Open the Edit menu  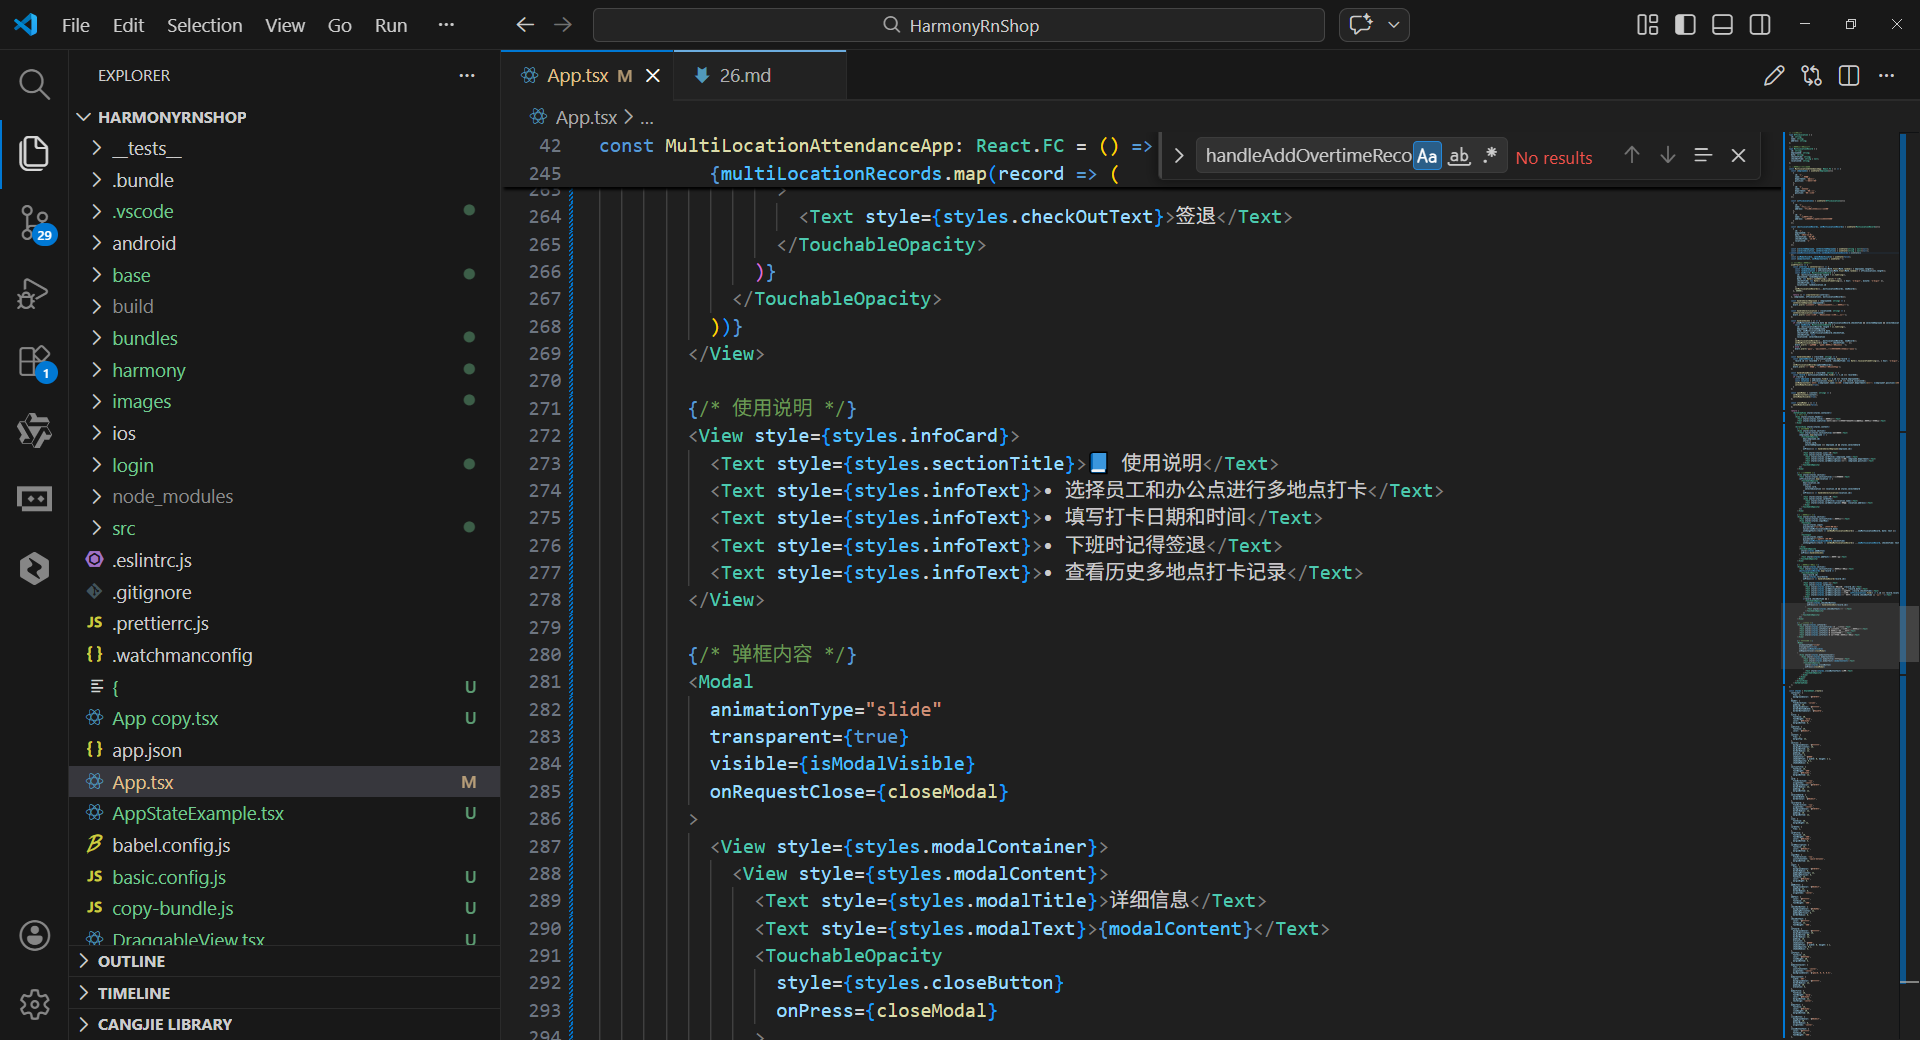coord(128,25)
